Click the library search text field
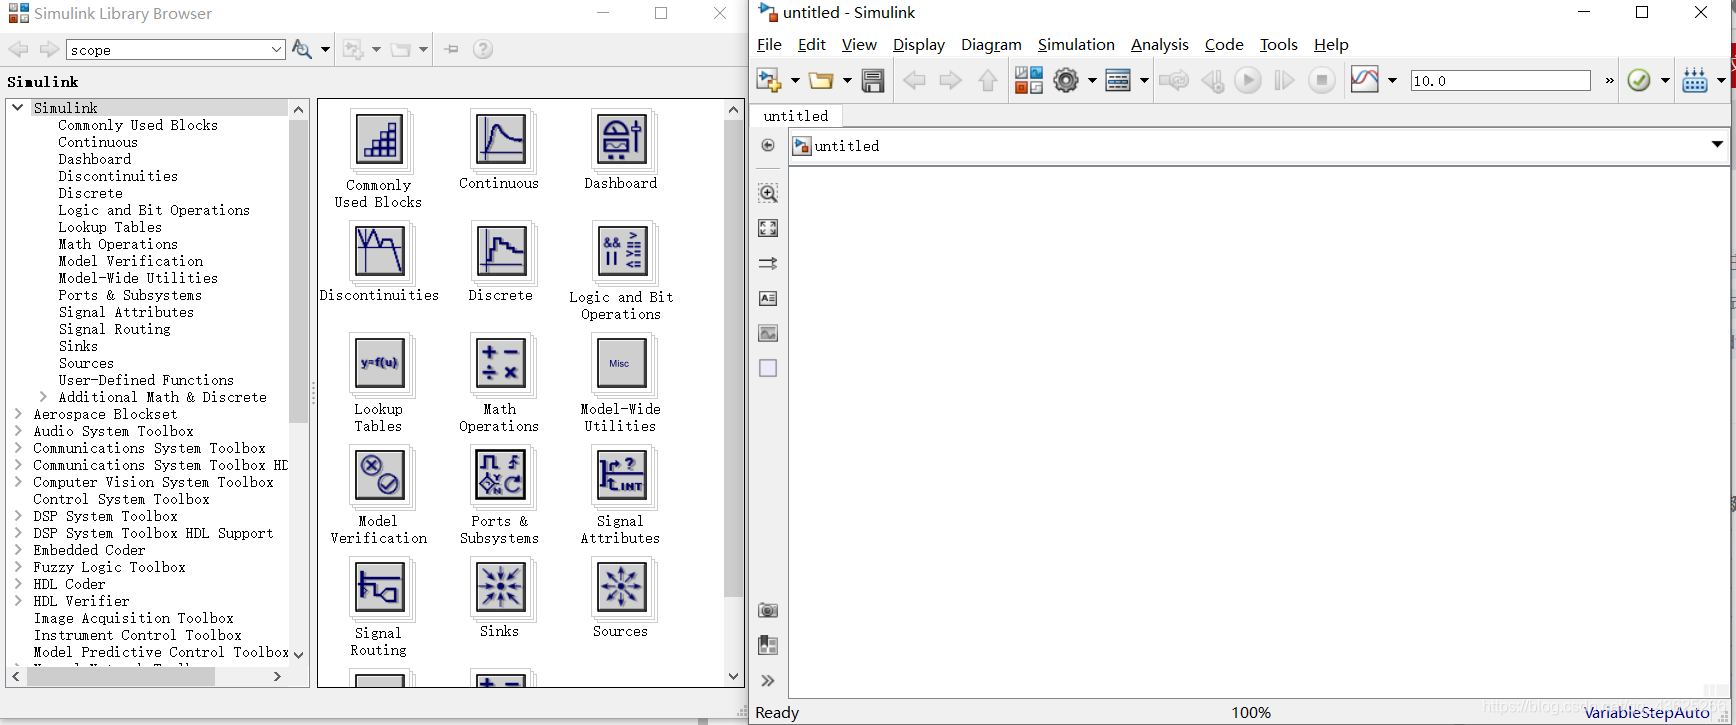This screenshot has height=725, width=1736. [x=168, y=50]
